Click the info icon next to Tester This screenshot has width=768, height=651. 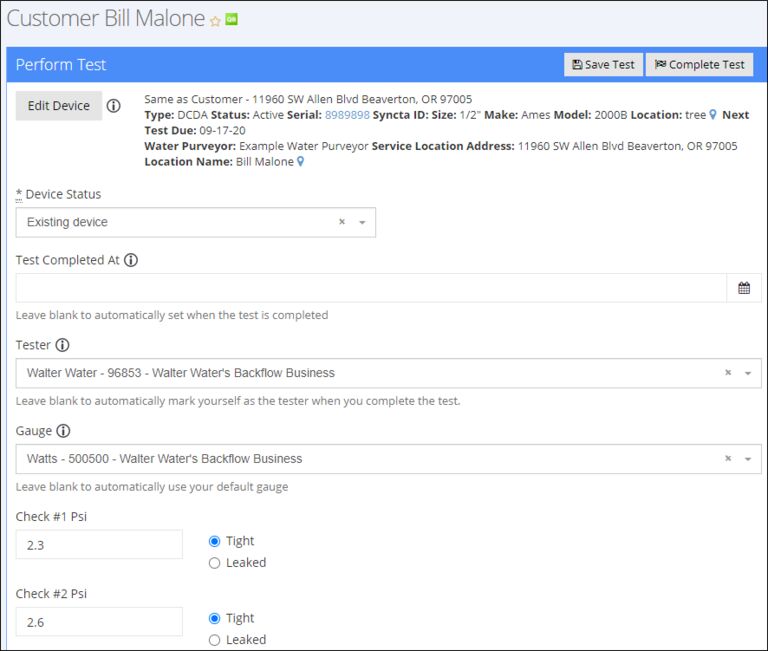tap(62, 345)
